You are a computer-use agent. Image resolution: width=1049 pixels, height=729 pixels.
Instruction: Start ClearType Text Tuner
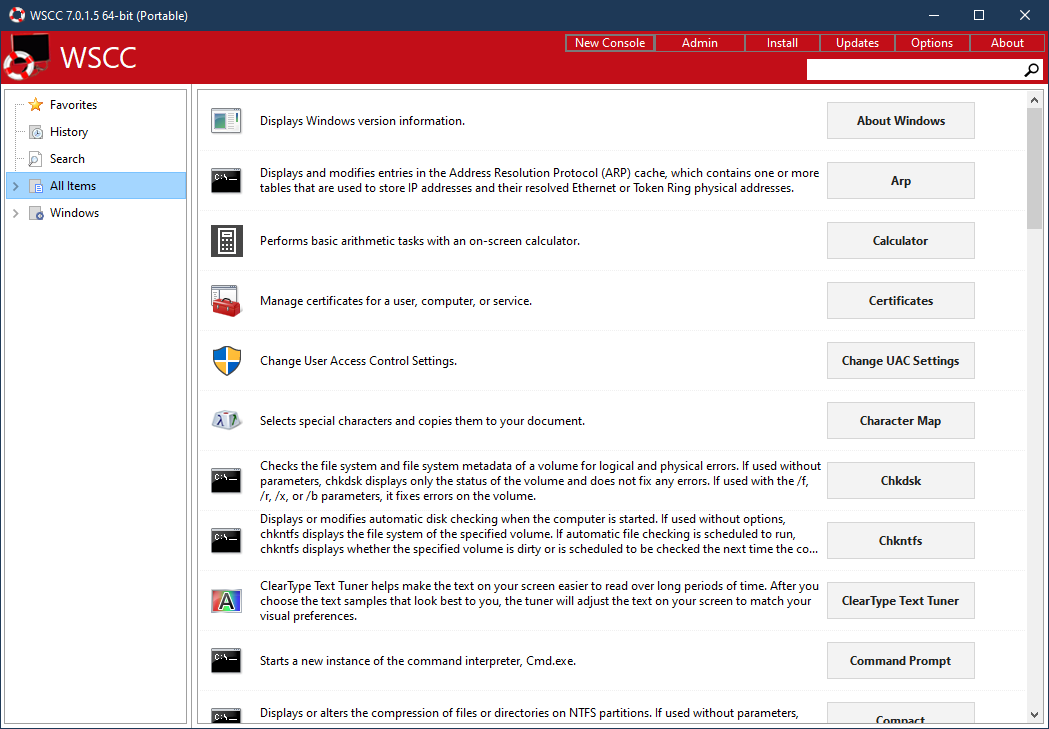(900, 601)
